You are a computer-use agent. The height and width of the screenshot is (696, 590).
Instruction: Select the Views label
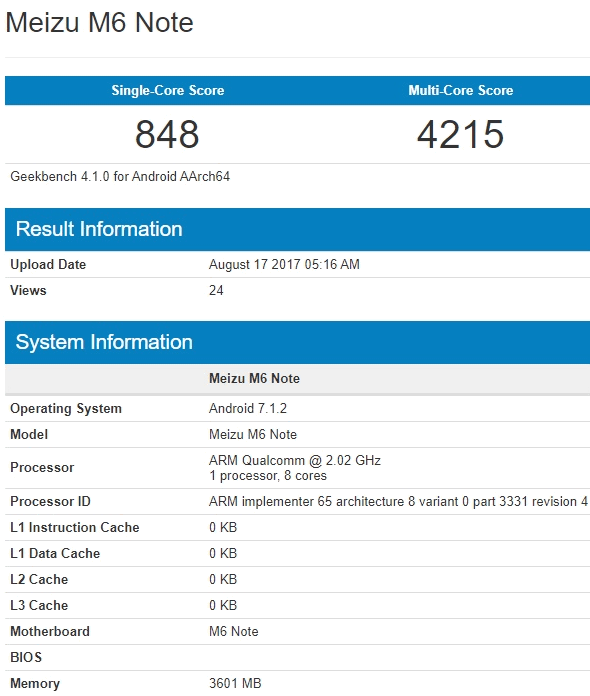28,290
